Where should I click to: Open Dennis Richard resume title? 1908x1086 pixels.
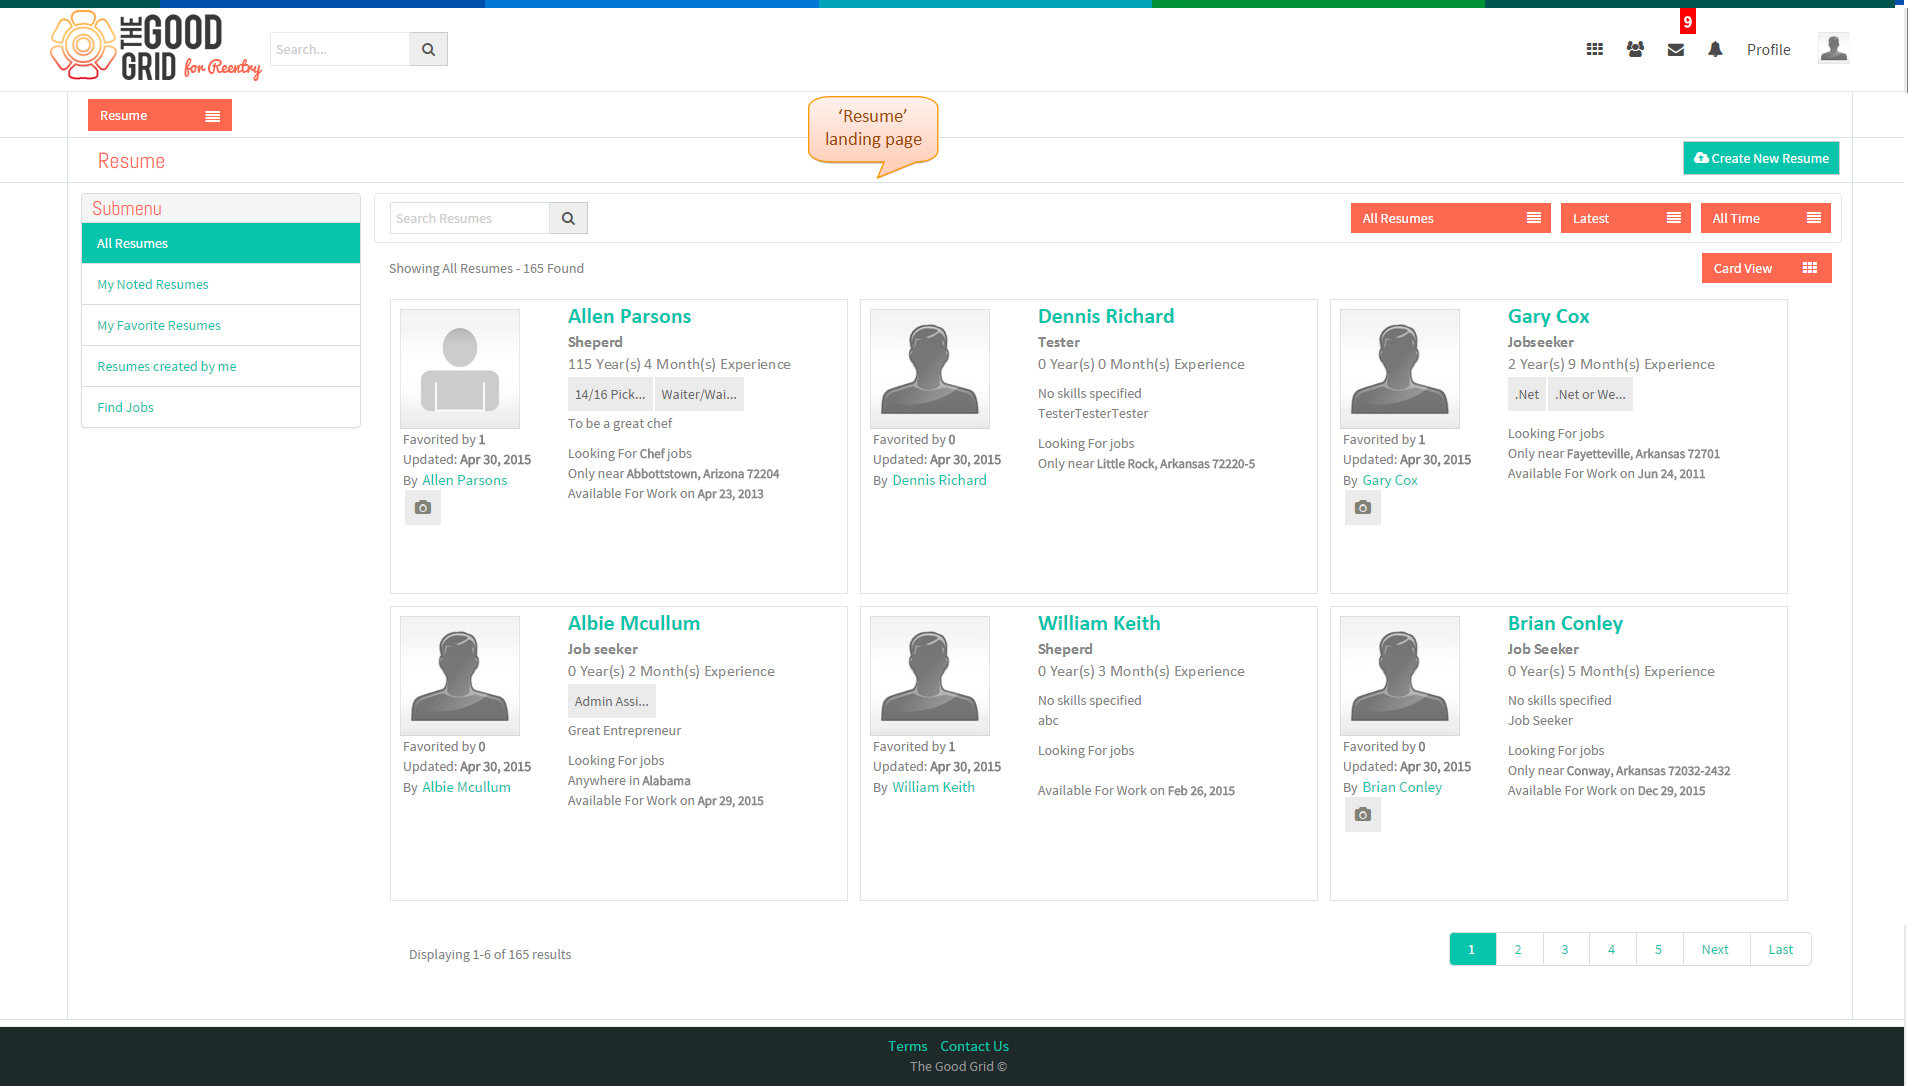pos(1106,316)
